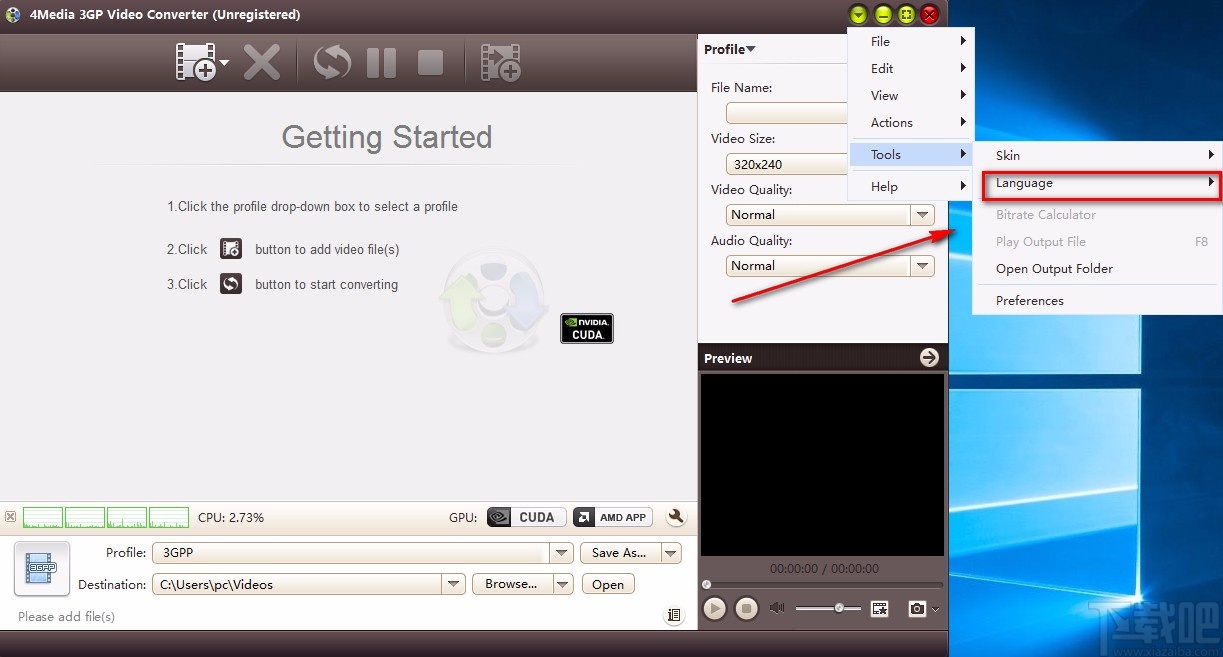
Task: Click the 'Getting Started' heading
Action: 387,137
